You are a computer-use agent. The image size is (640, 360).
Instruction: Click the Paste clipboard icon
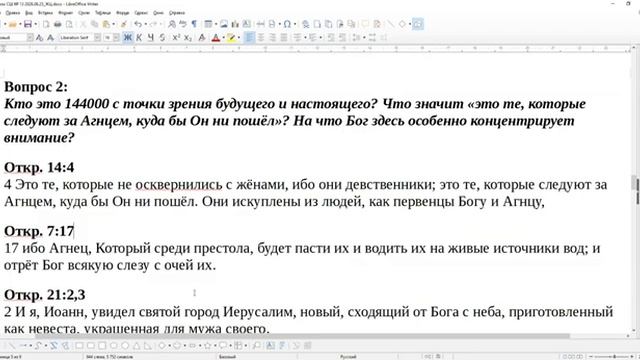[x=106, y=24]
